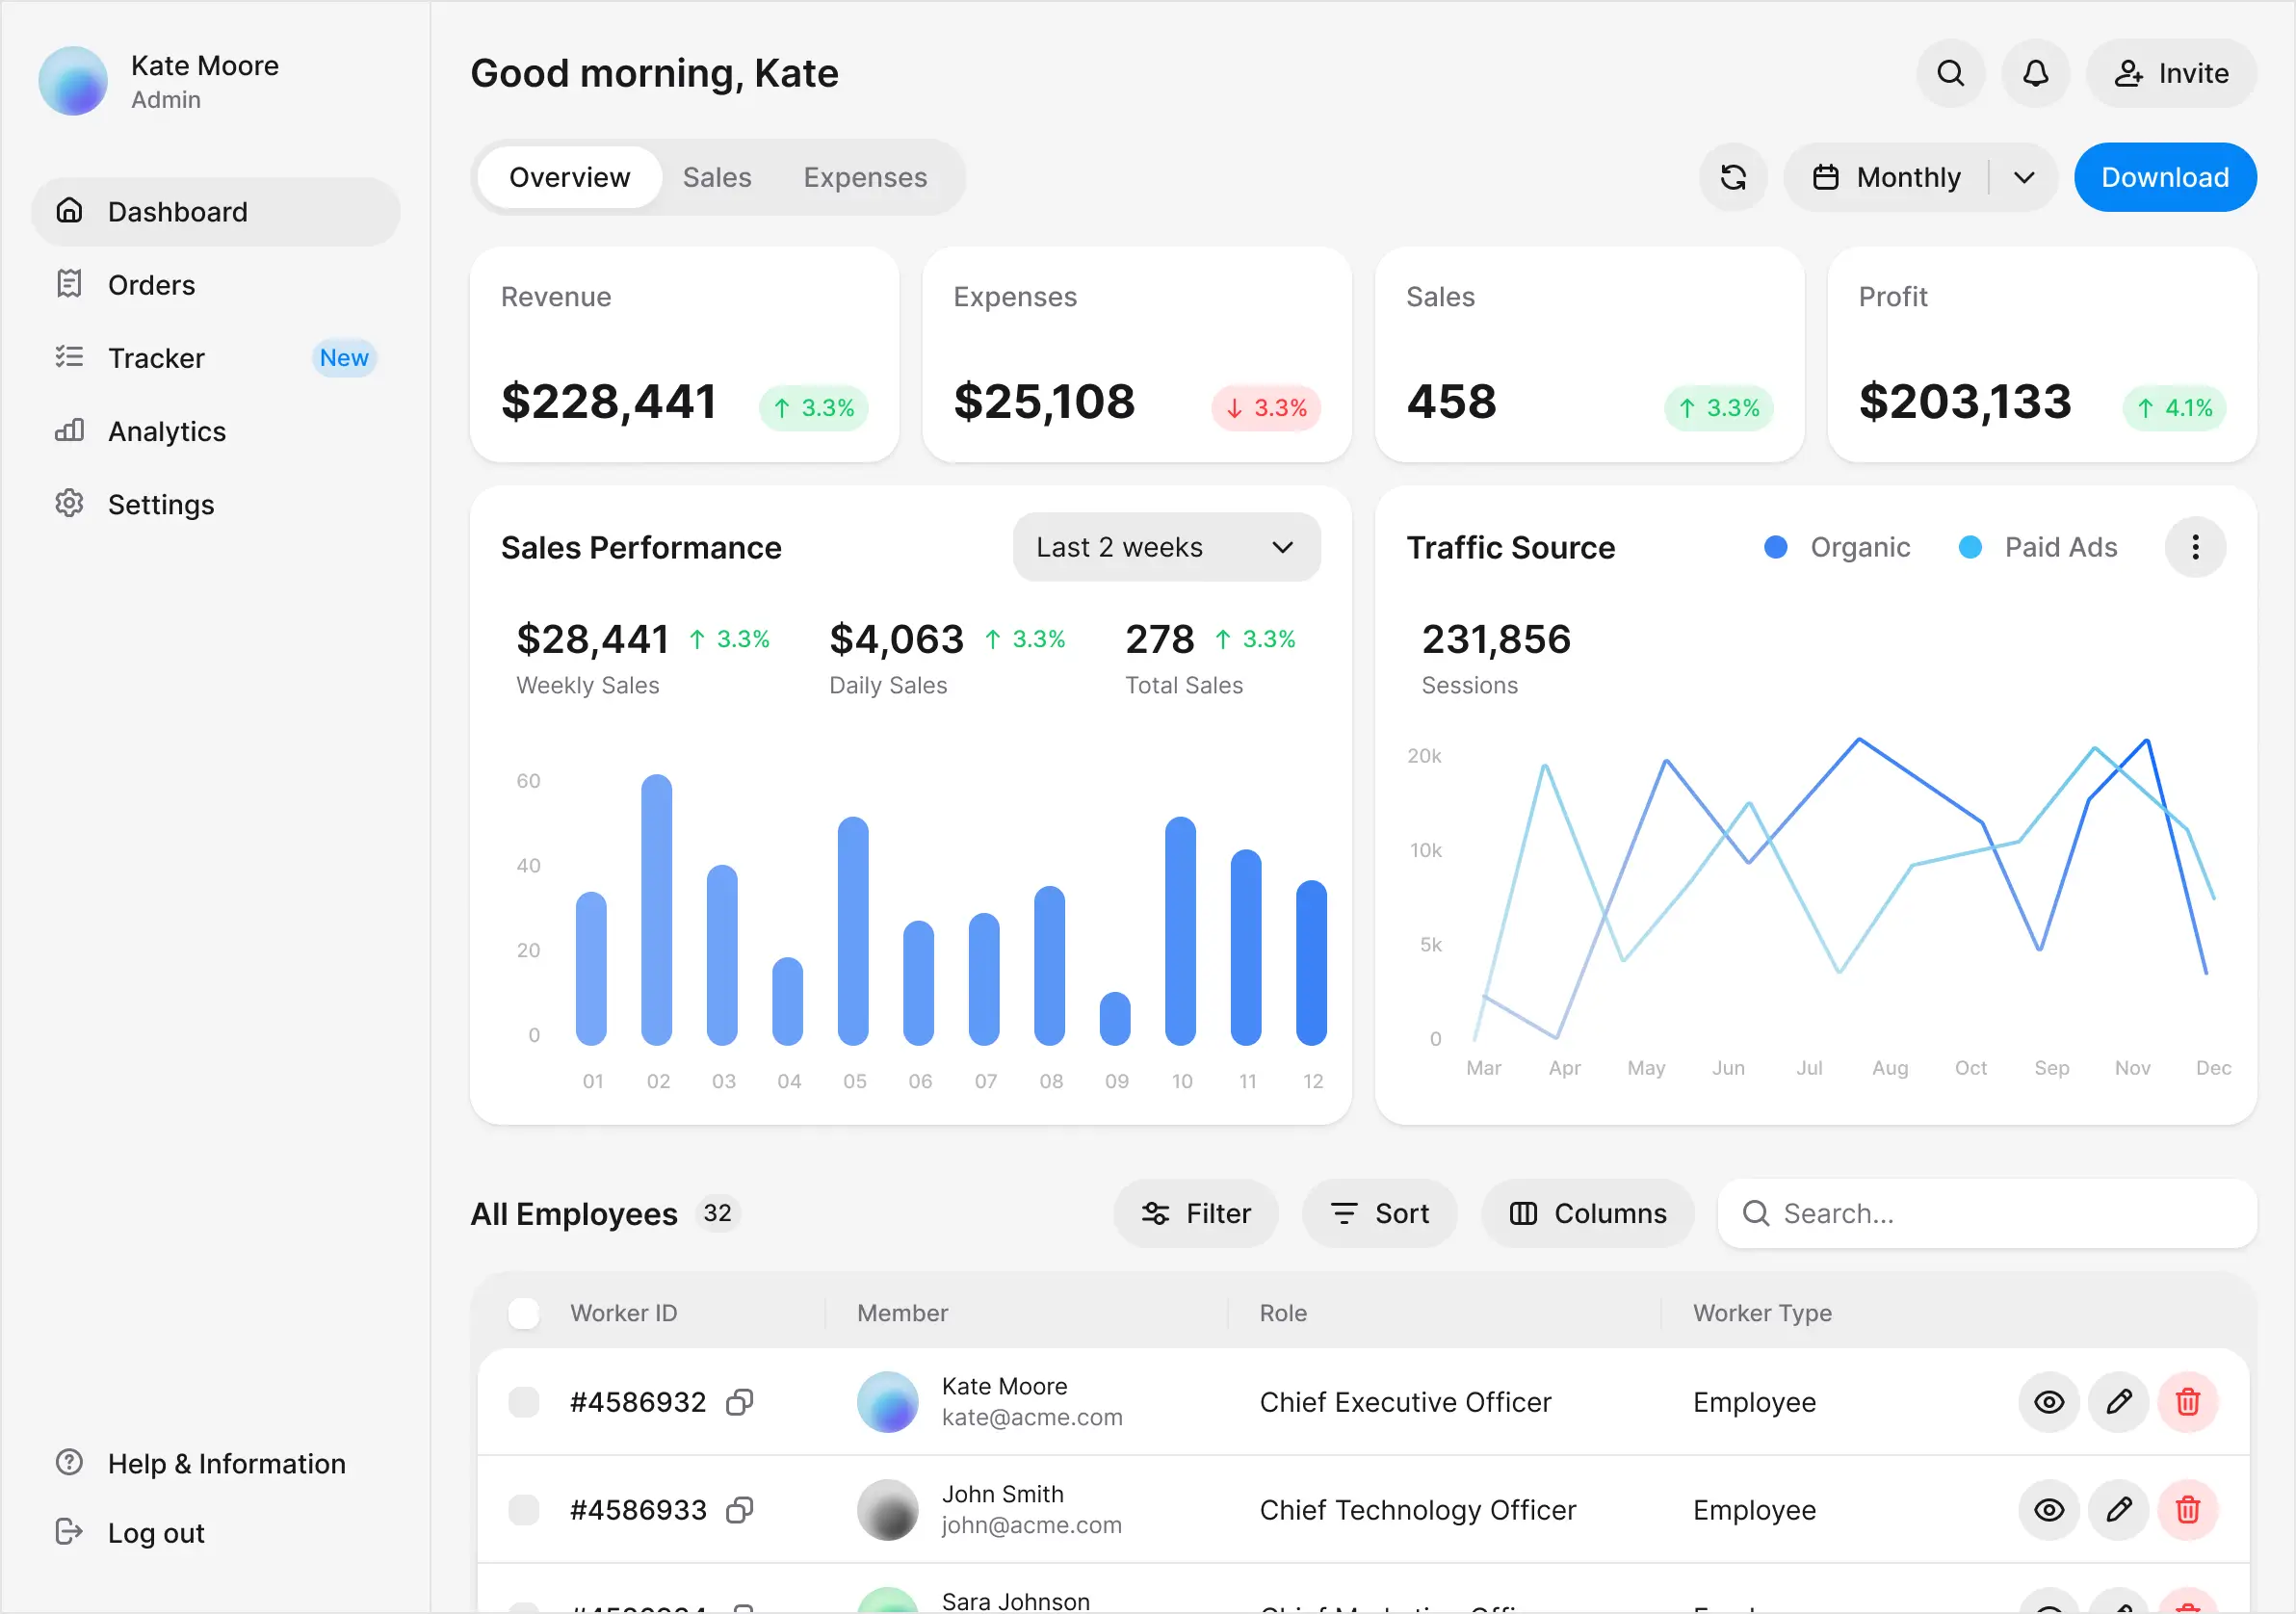Open the search icon in the top bar
Viewport: 2296px width, 1614px height.
click(1950, 73)
